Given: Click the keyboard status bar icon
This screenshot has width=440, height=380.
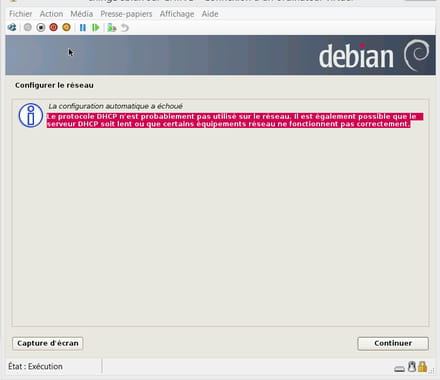Looking at the screenshot, I should tap(399, 369).
